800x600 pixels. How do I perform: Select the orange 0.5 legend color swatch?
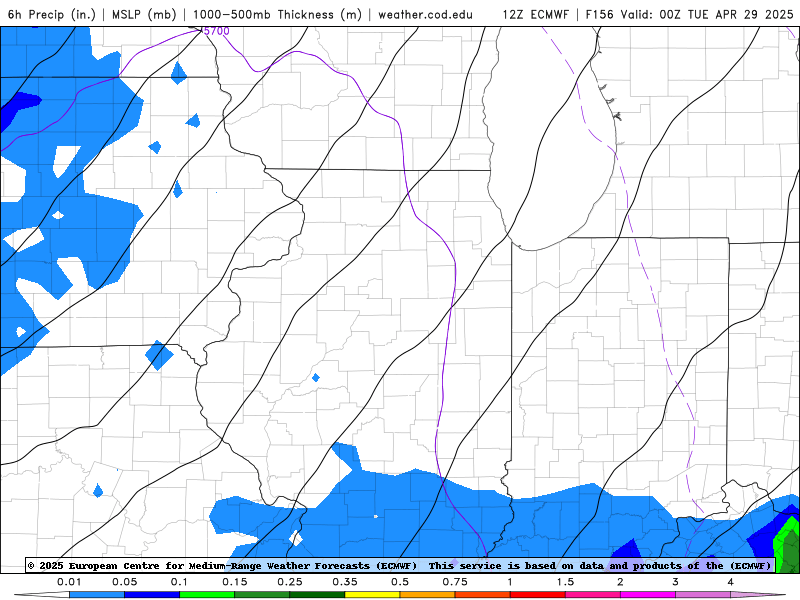(428, 595)
